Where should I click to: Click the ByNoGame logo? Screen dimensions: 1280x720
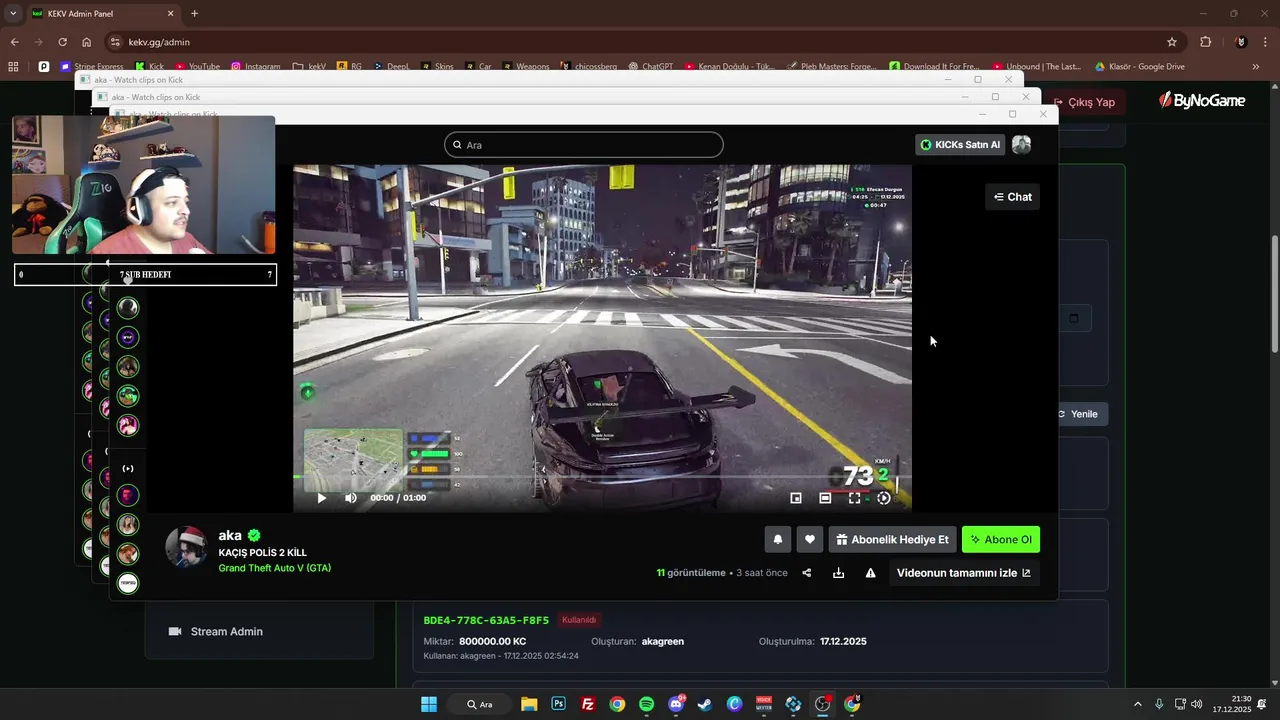[x=1202, y=101]
